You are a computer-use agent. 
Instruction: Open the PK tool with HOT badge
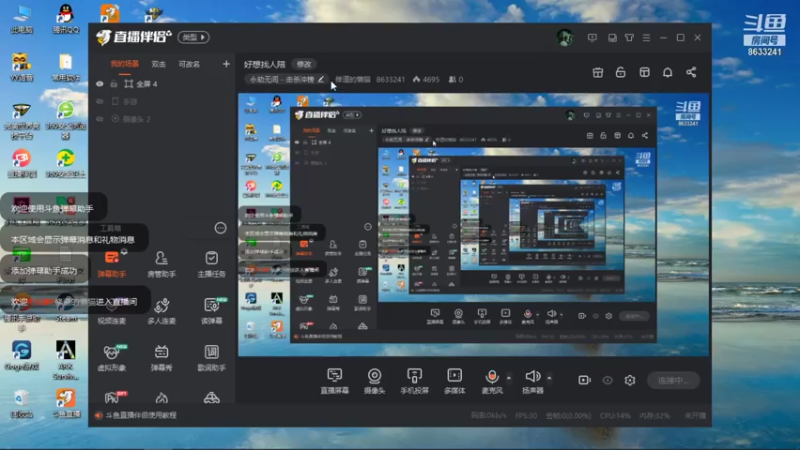tap(113, 397)
